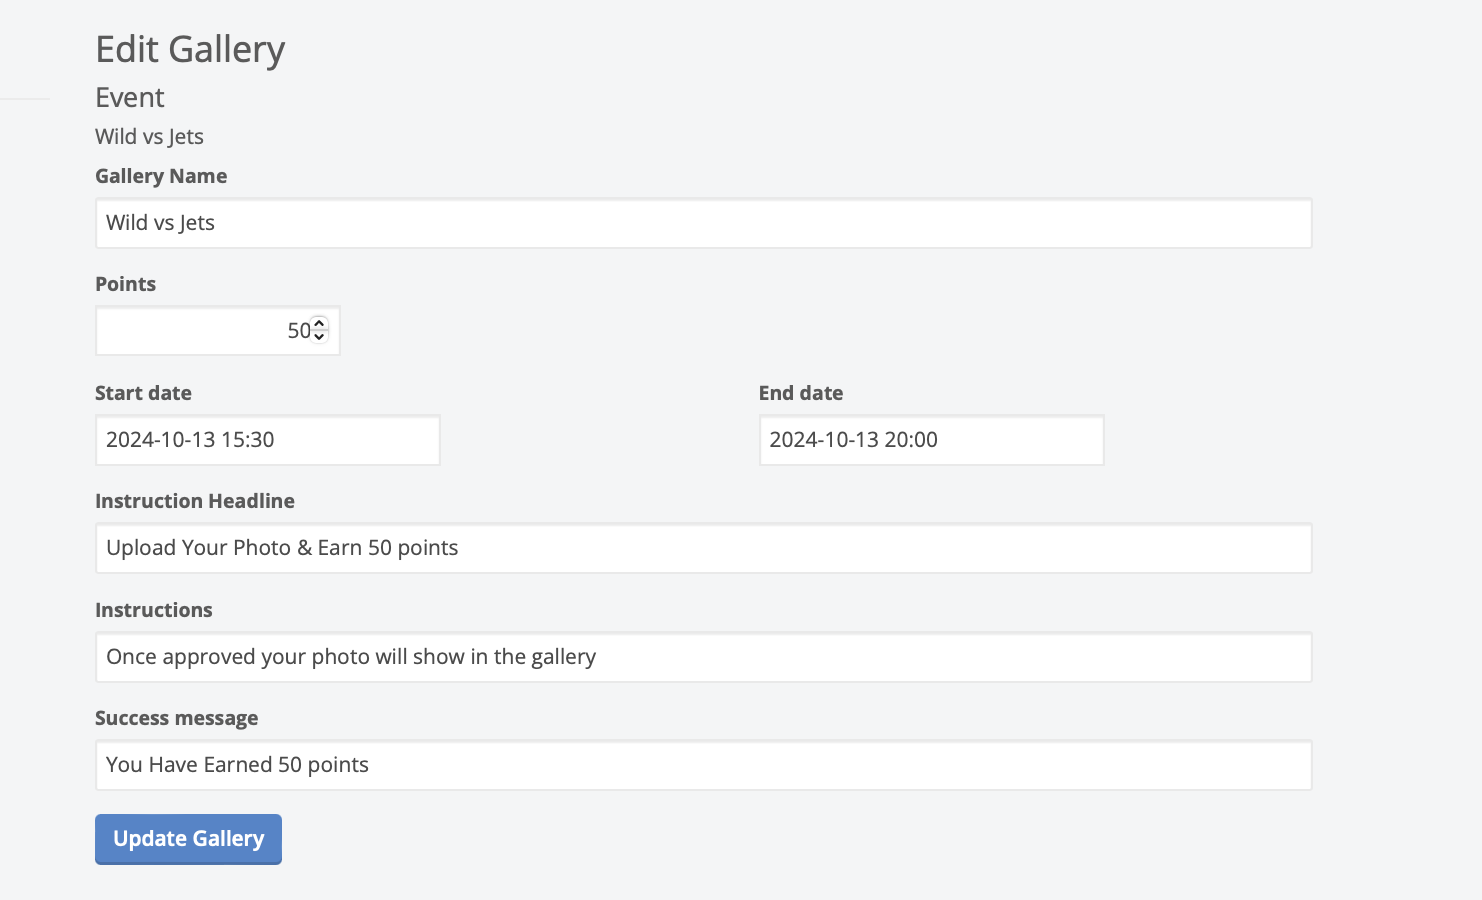The width and height of the screenshot is (1482, 900).
Task: Increase Points with the up arrow
Action: click(319, 324)
